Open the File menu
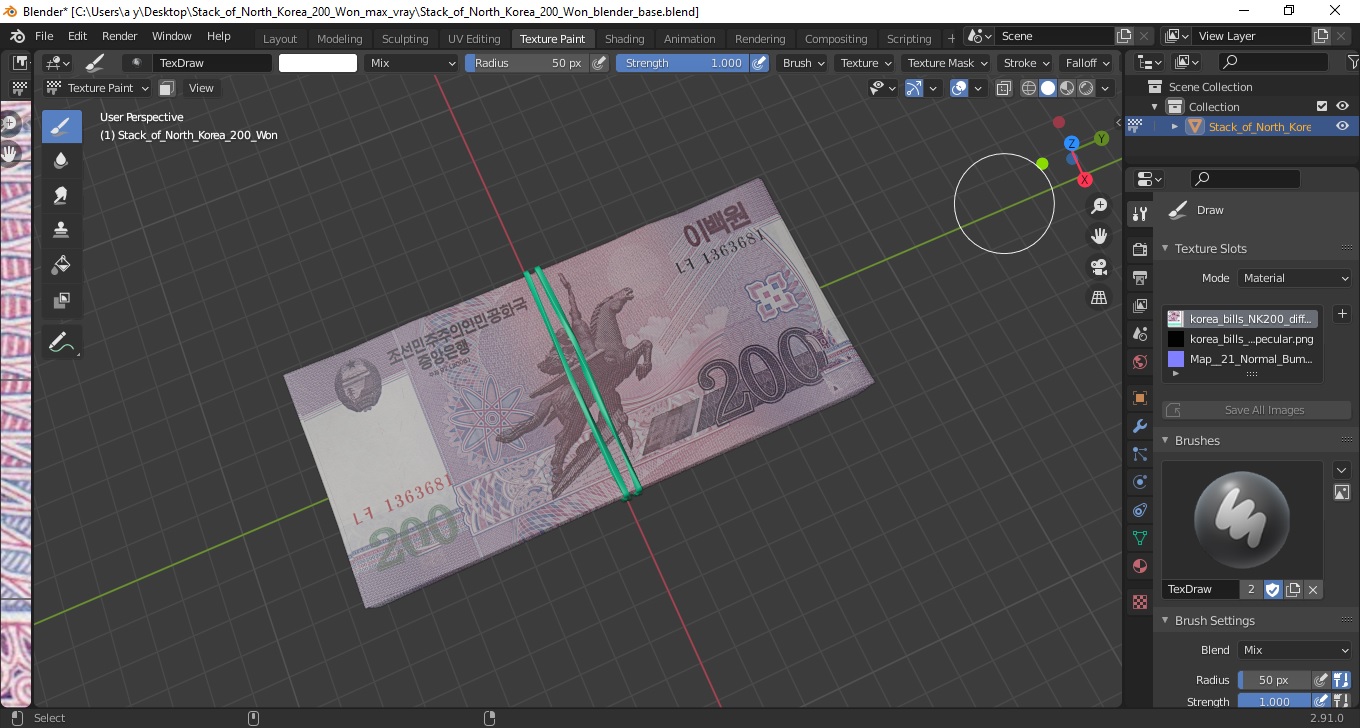The width and height of the screenshot is (1360, 728). 44,36
